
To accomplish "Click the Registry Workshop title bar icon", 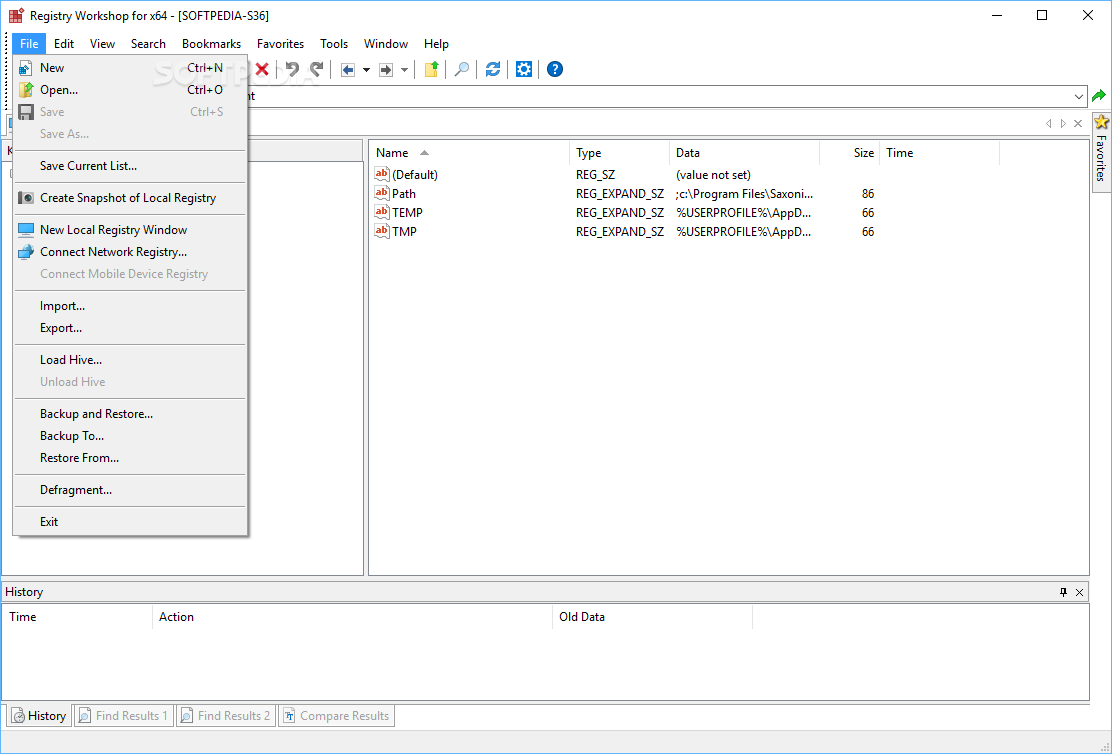I will tap(16, 16).
